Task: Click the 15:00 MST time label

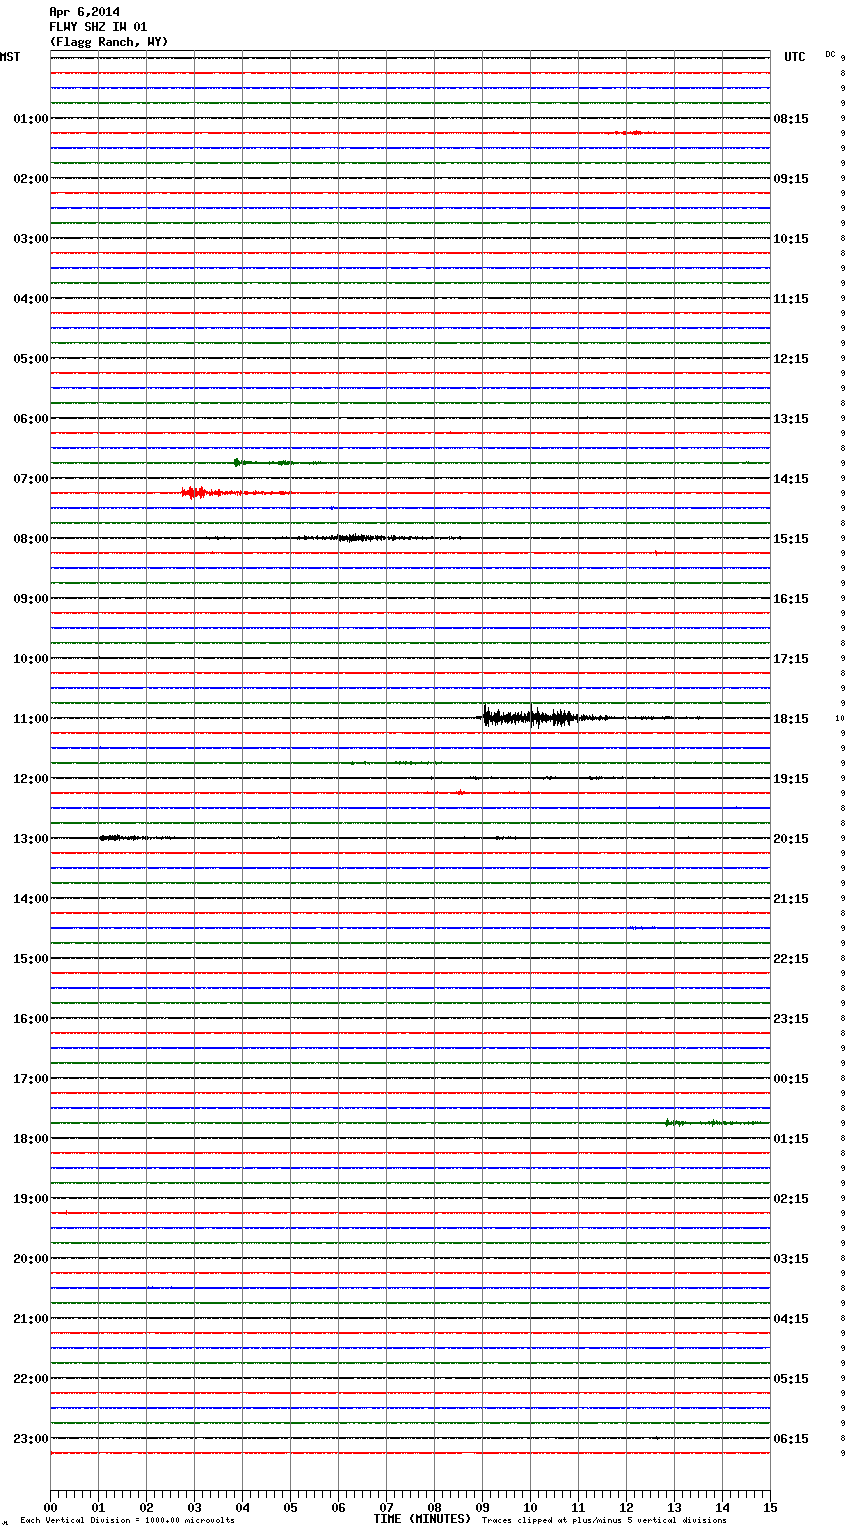Action: [30, 959]
